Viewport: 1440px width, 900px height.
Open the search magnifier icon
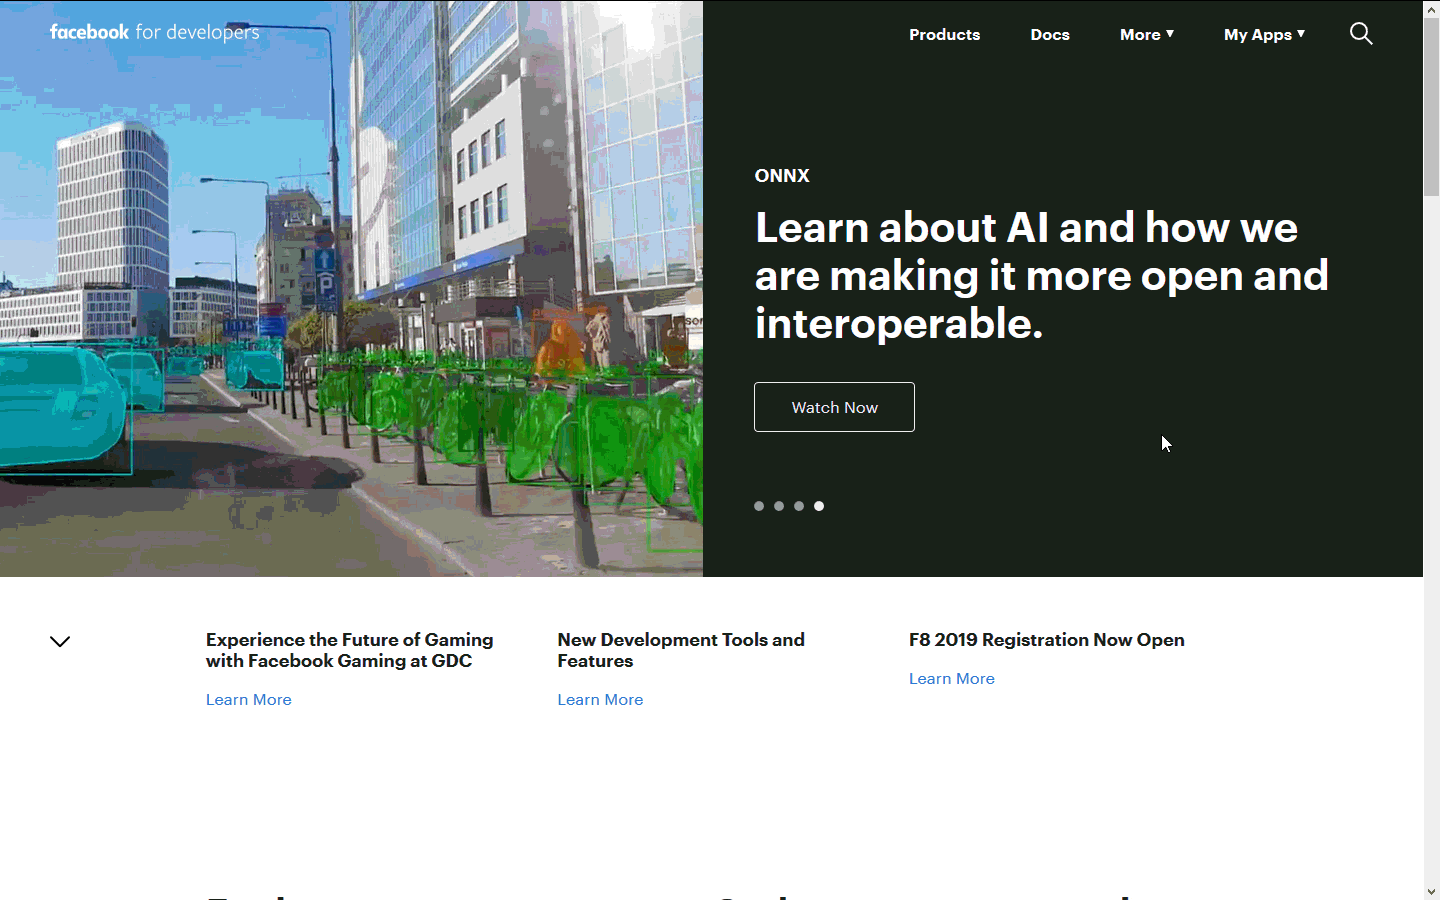pyautogui.click(x=1361, y=34)
